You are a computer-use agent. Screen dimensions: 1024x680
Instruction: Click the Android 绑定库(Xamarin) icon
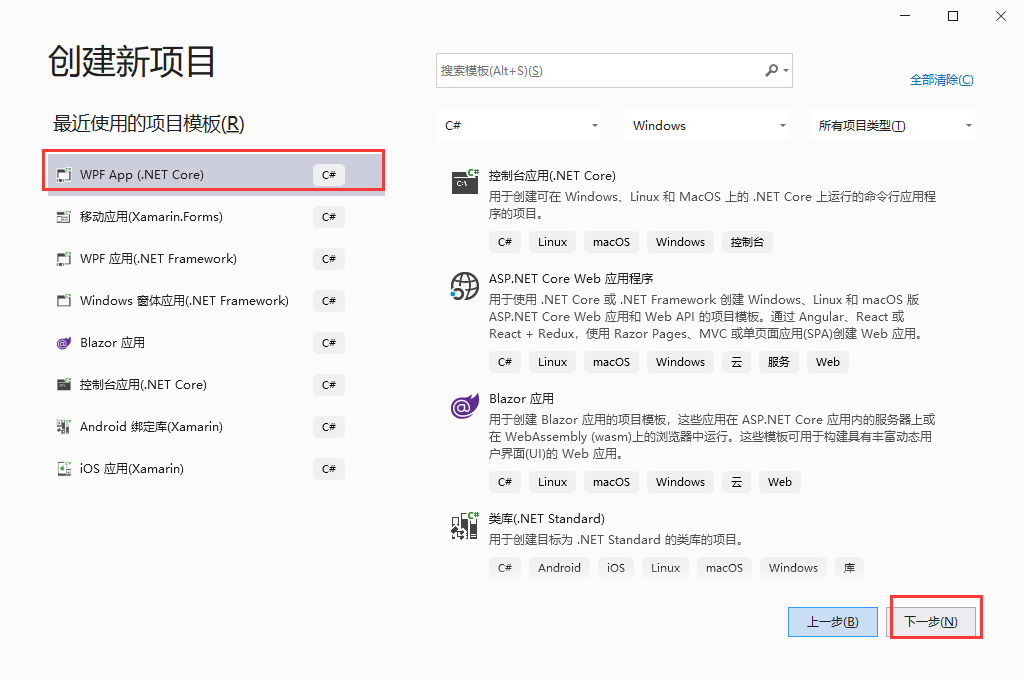tap(62, 426)
